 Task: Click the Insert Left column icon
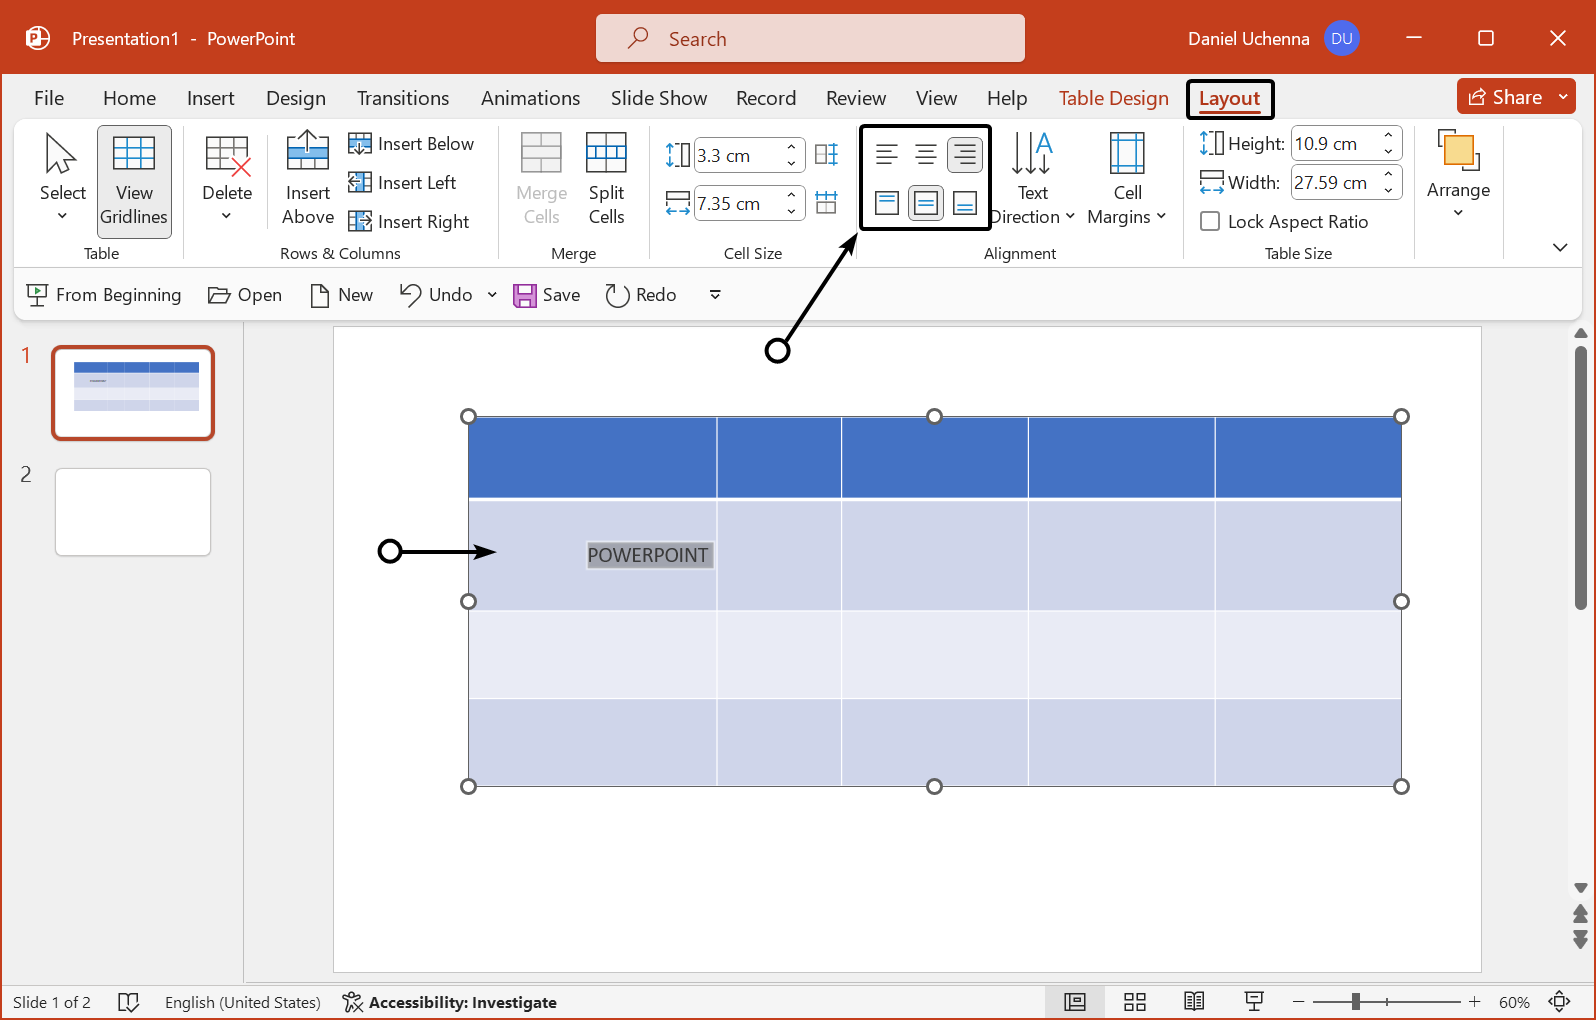402,183
